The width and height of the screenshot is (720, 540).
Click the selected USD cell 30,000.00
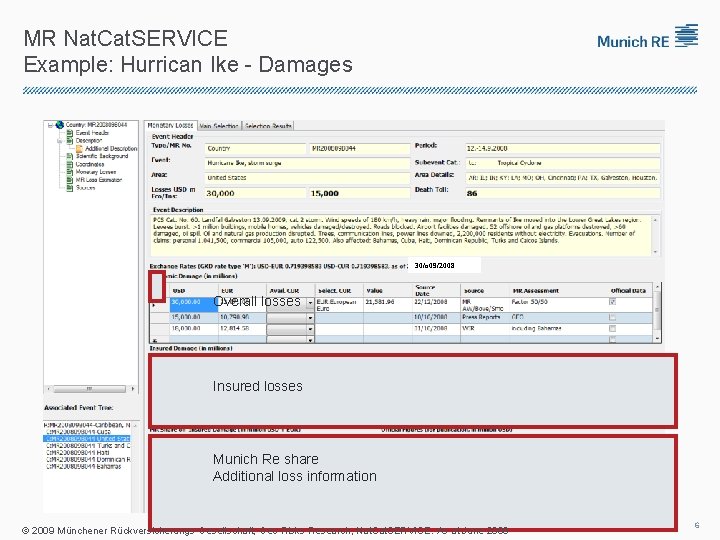(x=194, y=305)
